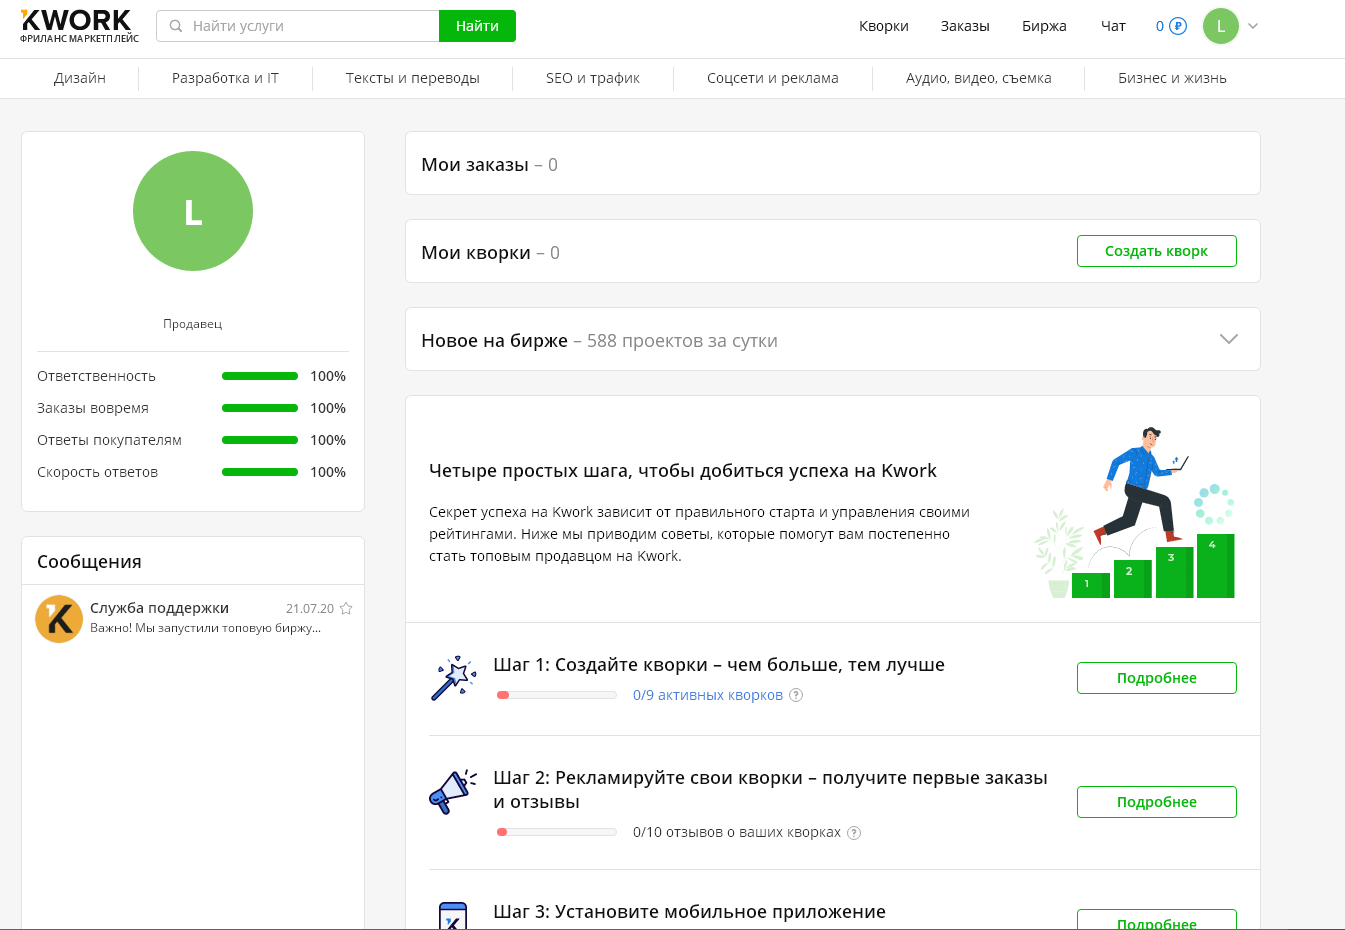Open the 'Мои заказы' section heading
The height and width of the screenshot is (930, 1345).
475,164
